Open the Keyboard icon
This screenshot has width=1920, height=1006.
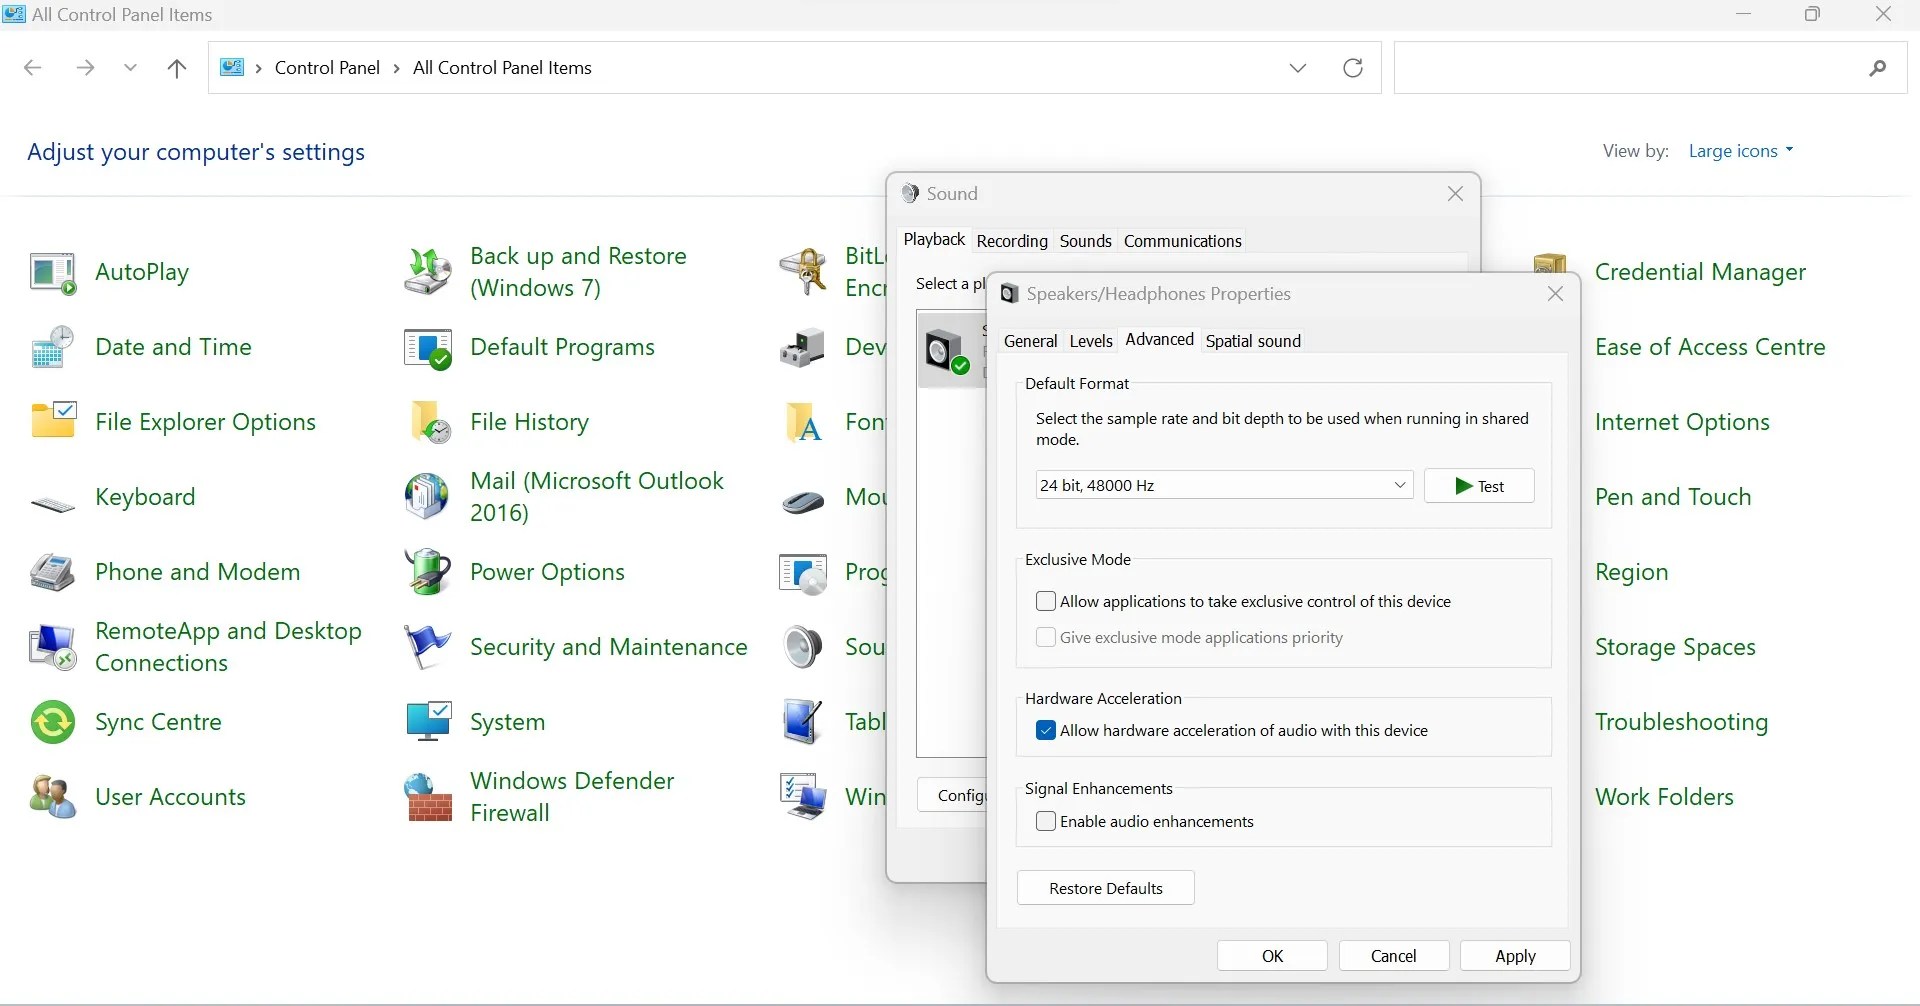(53, 505)
